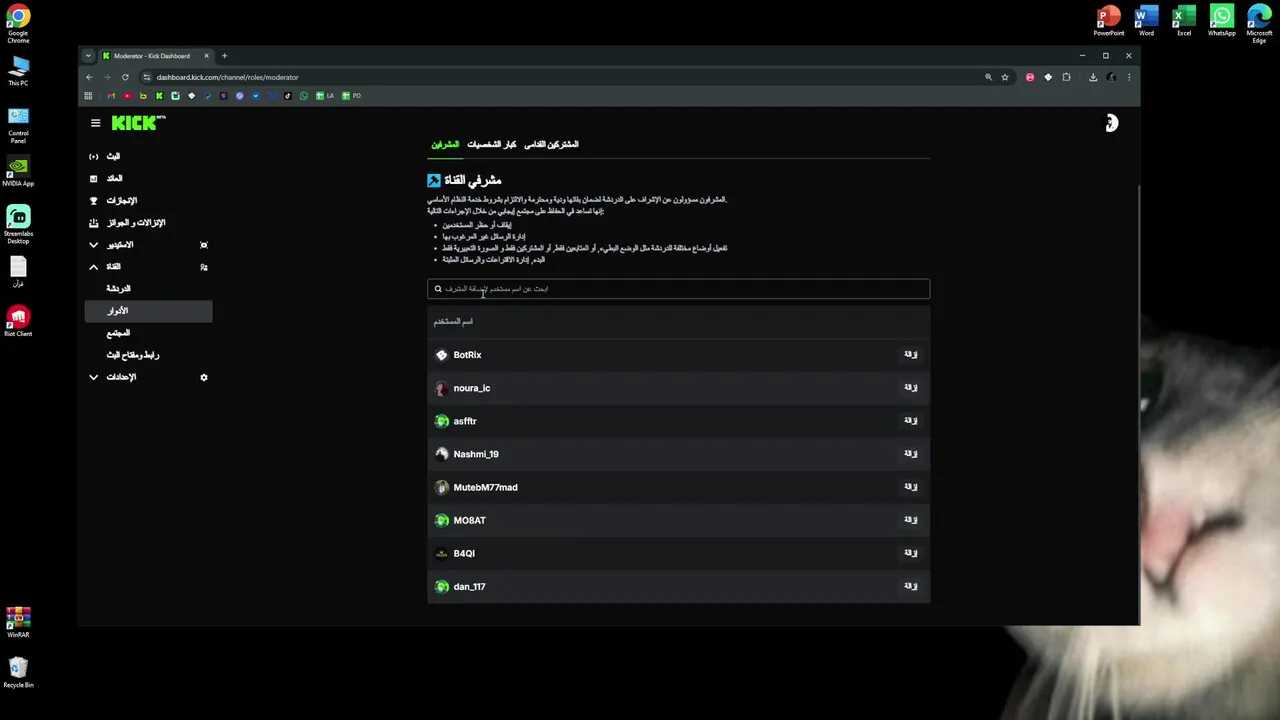Image resolution: width=1280 pixels, height=720 pixels.
Task: Open a new browser tab
Action: (224, 56)
